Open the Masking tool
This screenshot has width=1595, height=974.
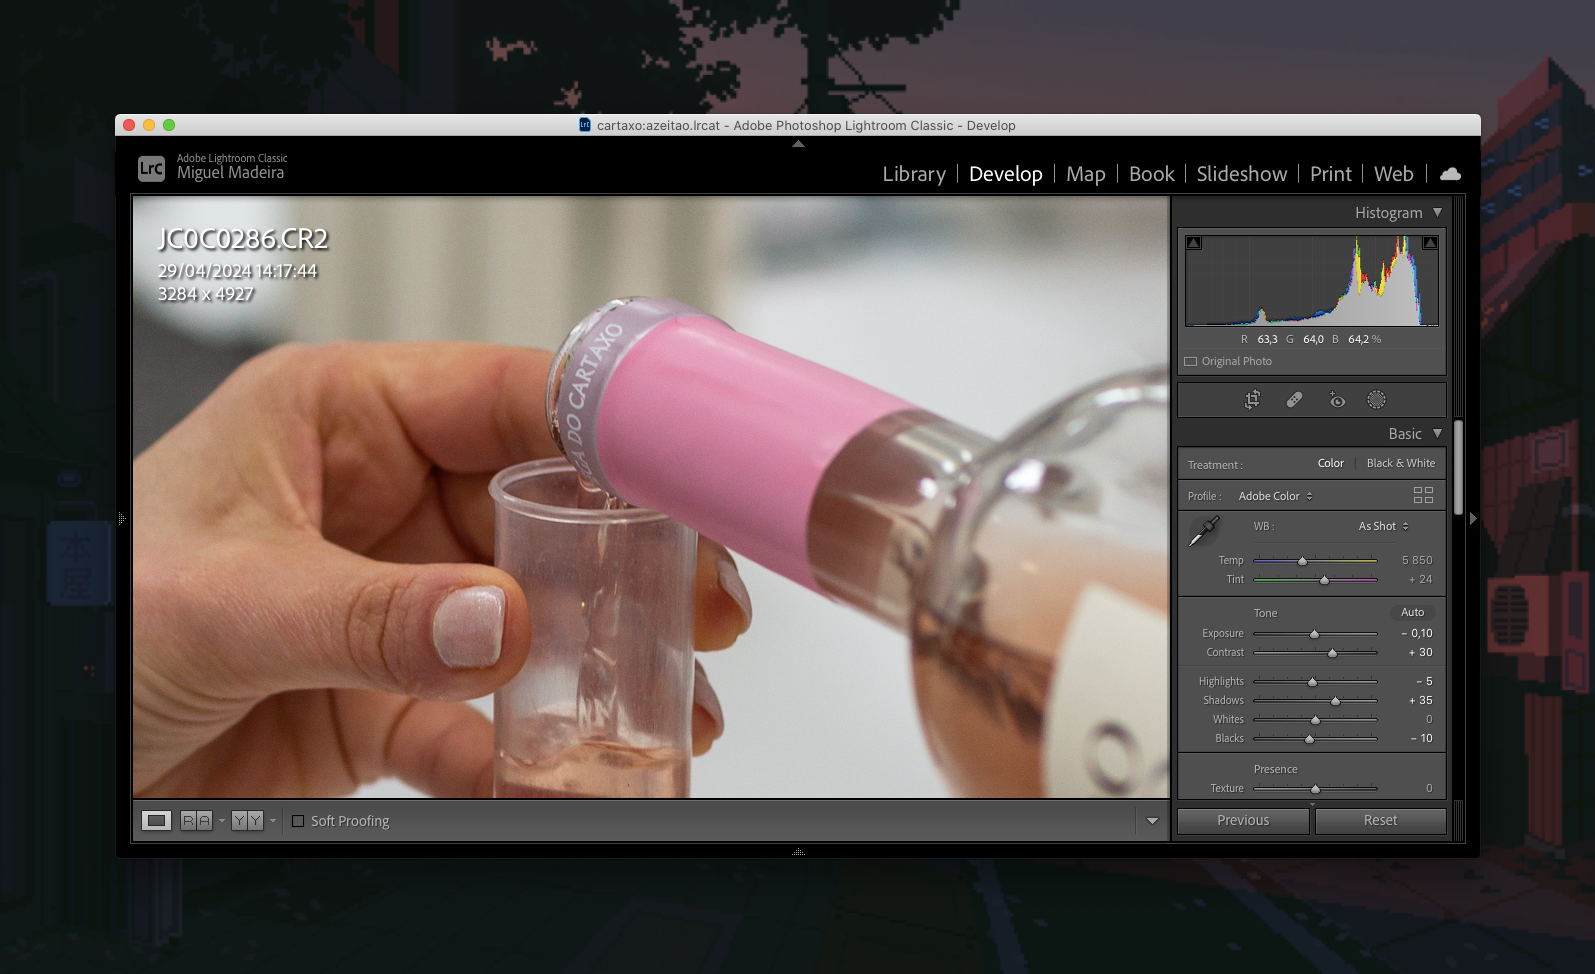(1377, 400)
